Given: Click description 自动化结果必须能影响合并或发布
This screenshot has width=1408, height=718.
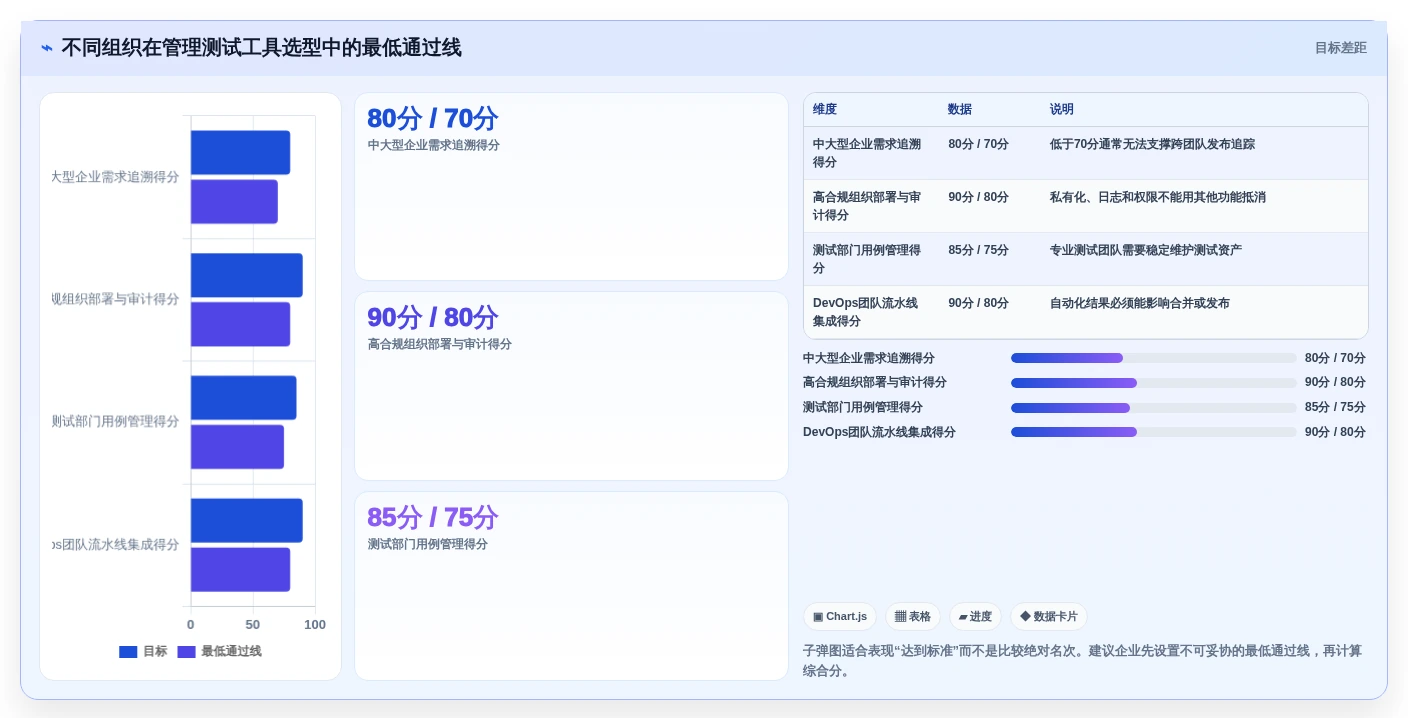Looking at the screenshot, I should 1140,303.
